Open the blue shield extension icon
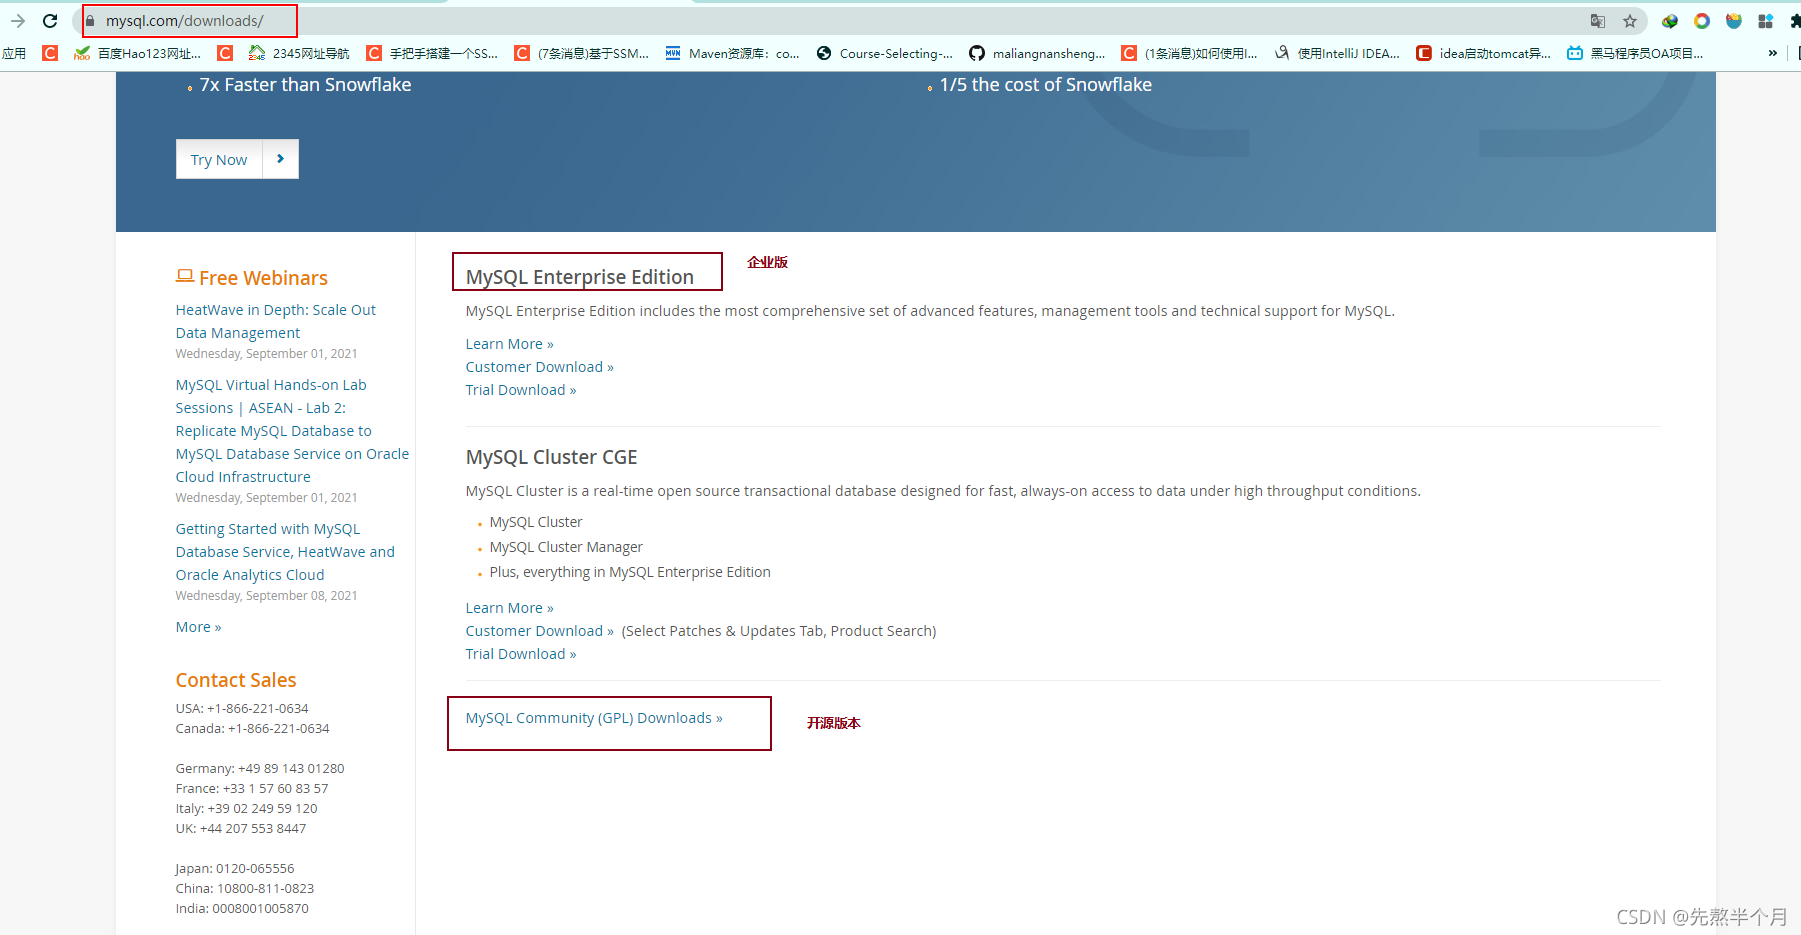1801x935 pixels. pos(1734,21)
